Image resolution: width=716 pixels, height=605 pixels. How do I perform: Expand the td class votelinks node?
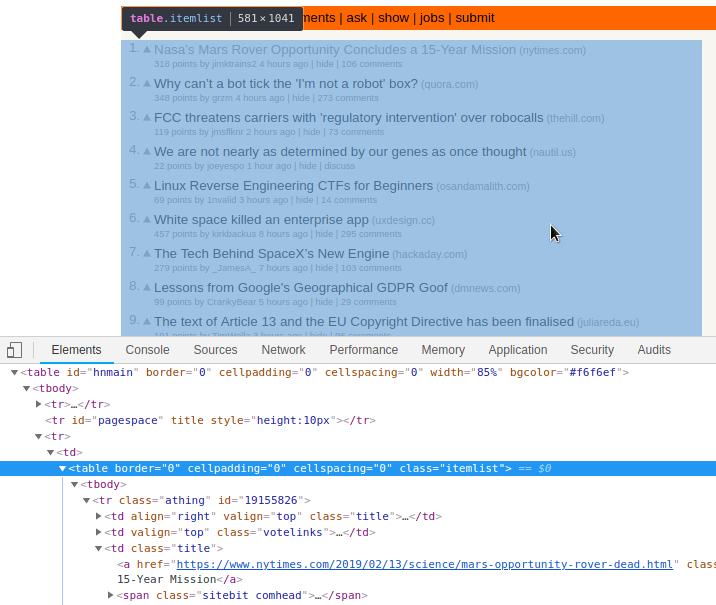click(98, 532)
